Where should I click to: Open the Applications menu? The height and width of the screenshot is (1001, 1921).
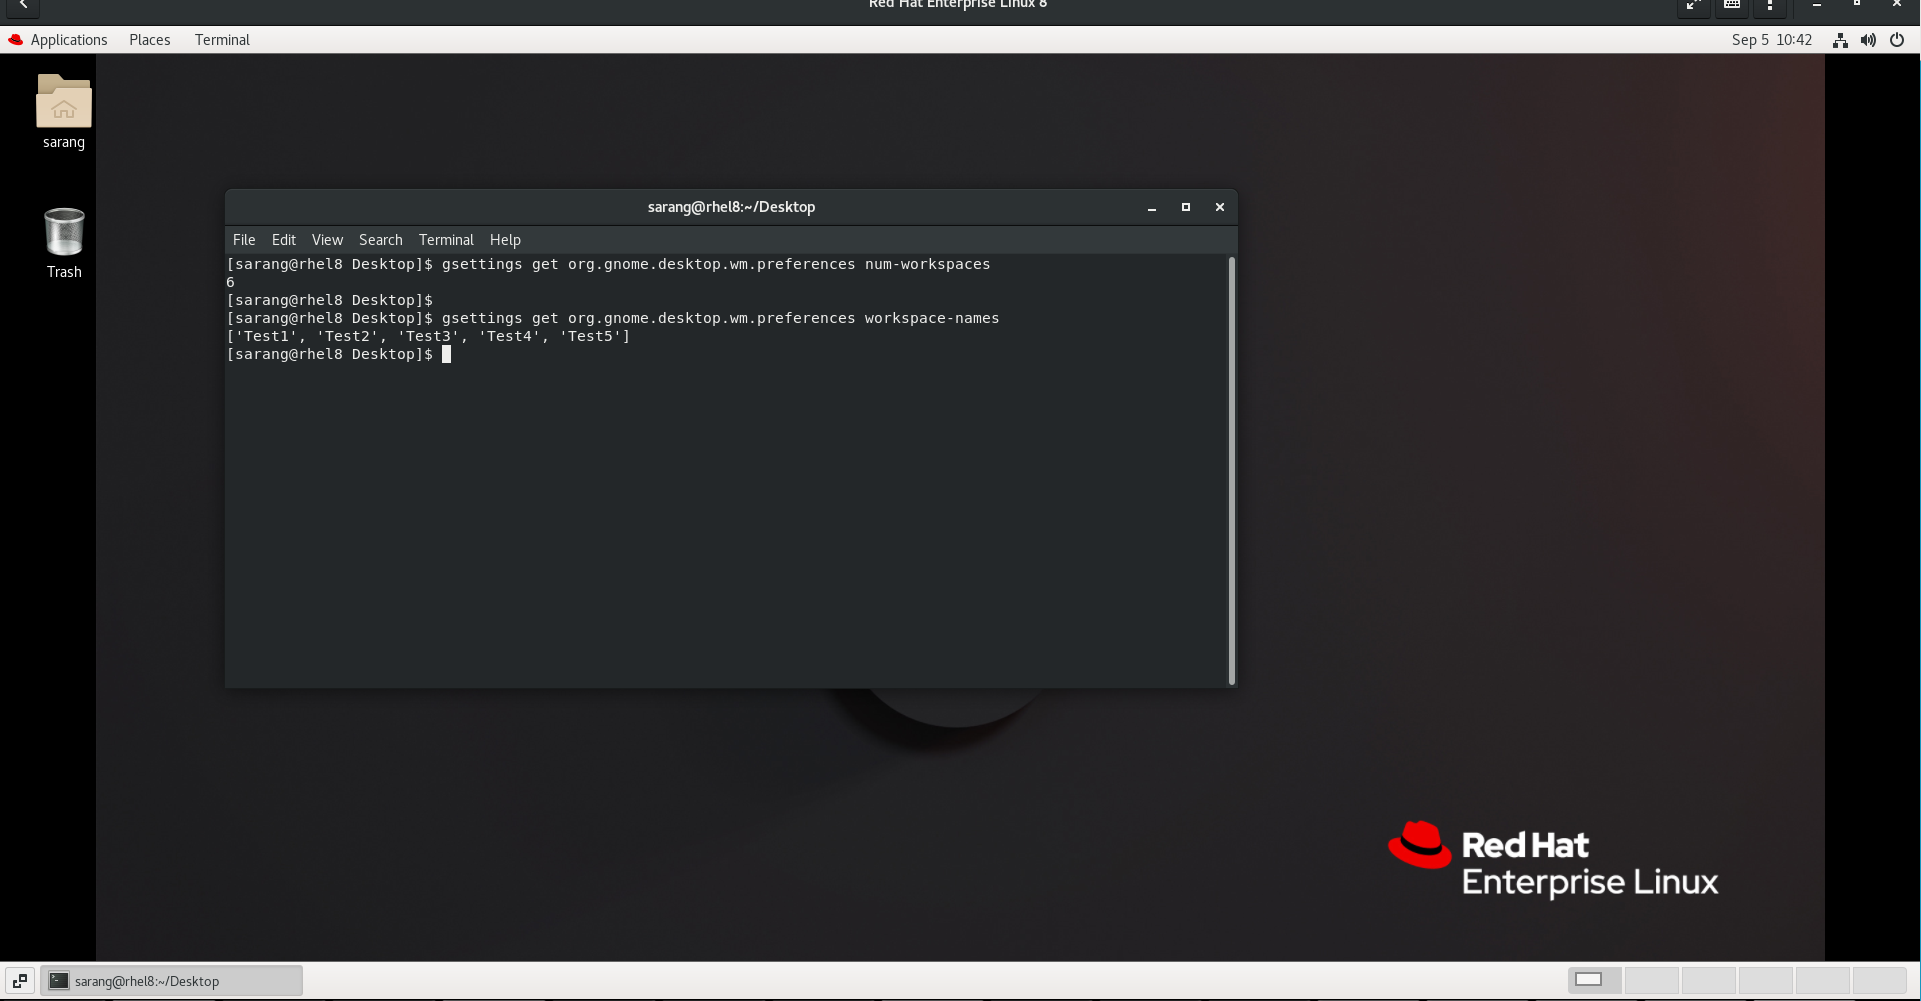pos(69,40)
